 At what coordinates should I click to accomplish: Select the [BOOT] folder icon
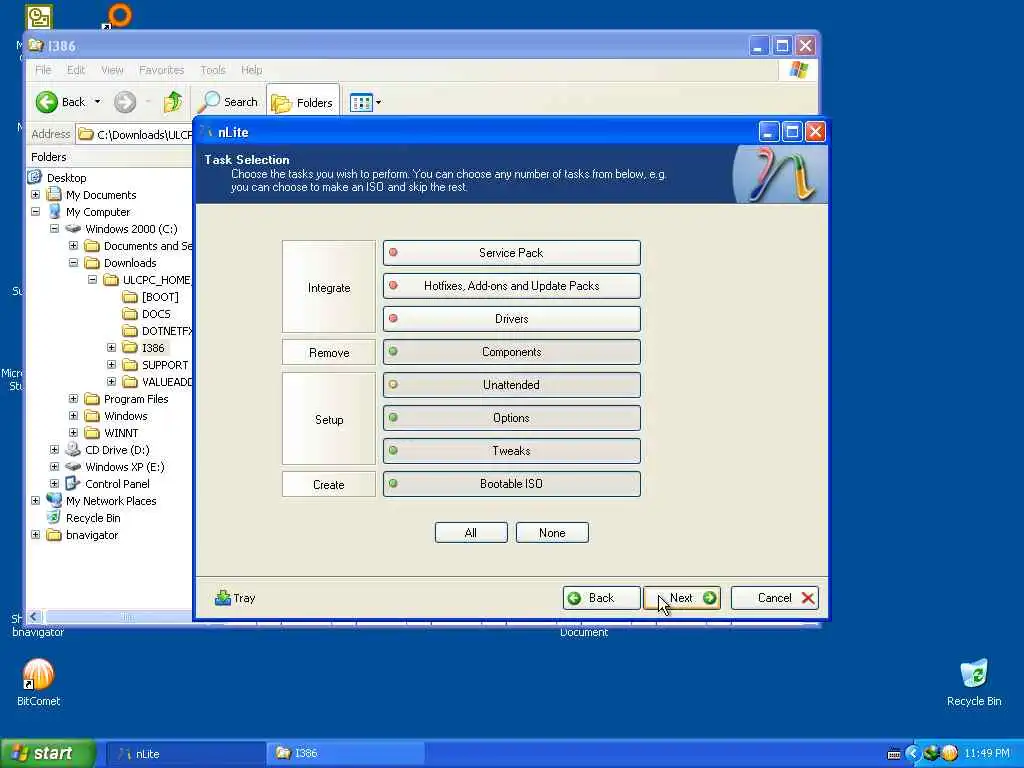(x=130, y=296)
